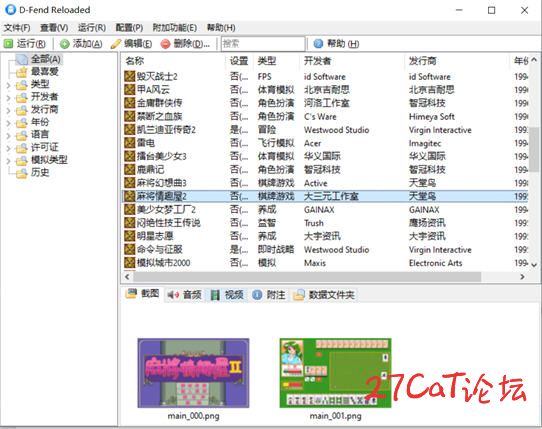Open the 文件(F) menu
542x429 pixels.
click(x=17, y=28)
